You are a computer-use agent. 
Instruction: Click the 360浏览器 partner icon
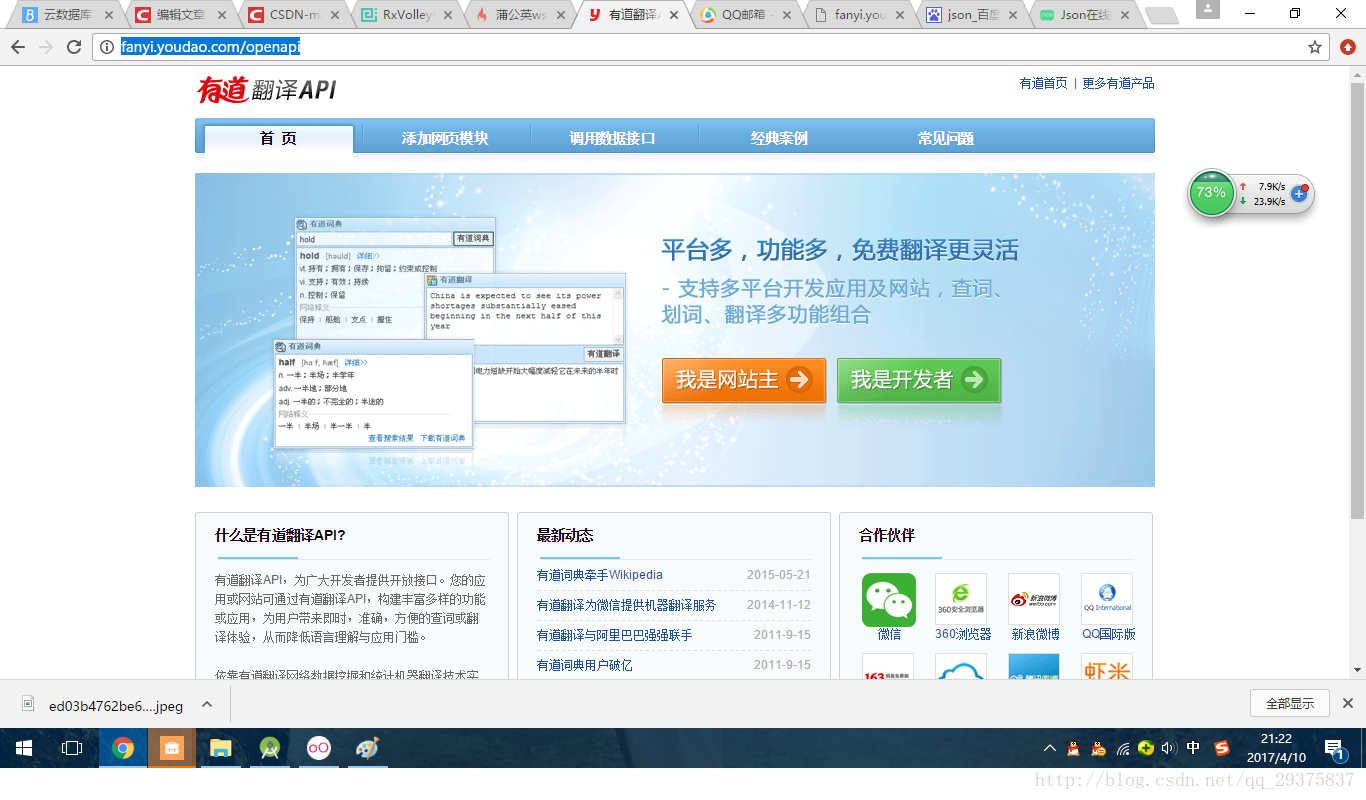pyautogui.click(x=961, y=599)
